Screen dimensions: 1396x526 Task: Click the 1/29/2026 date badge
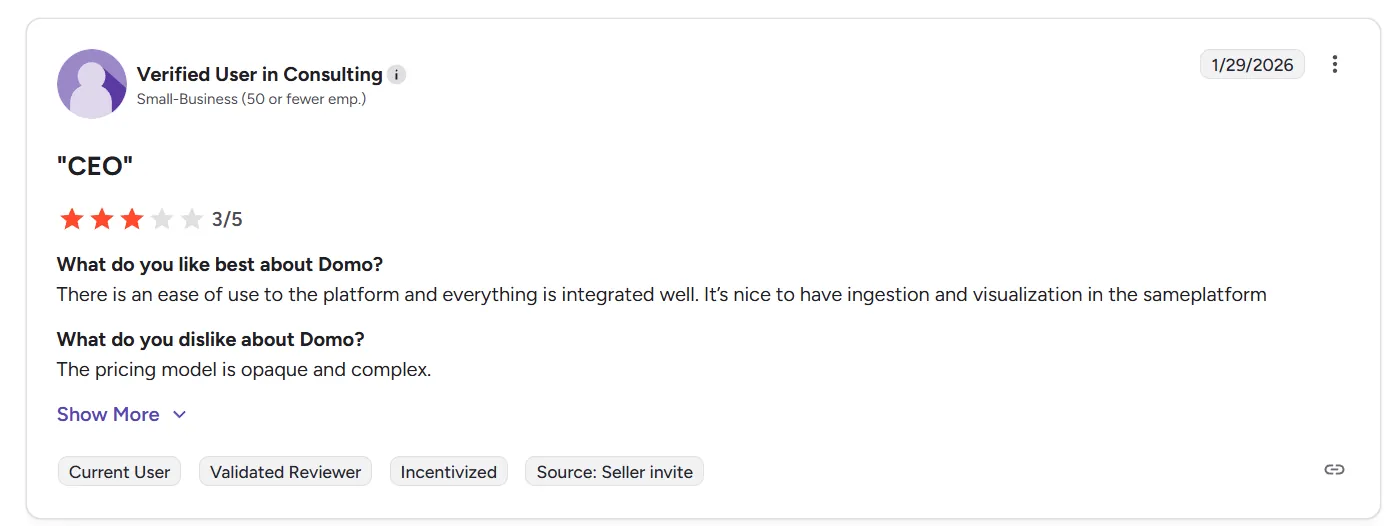[1252, 65]
